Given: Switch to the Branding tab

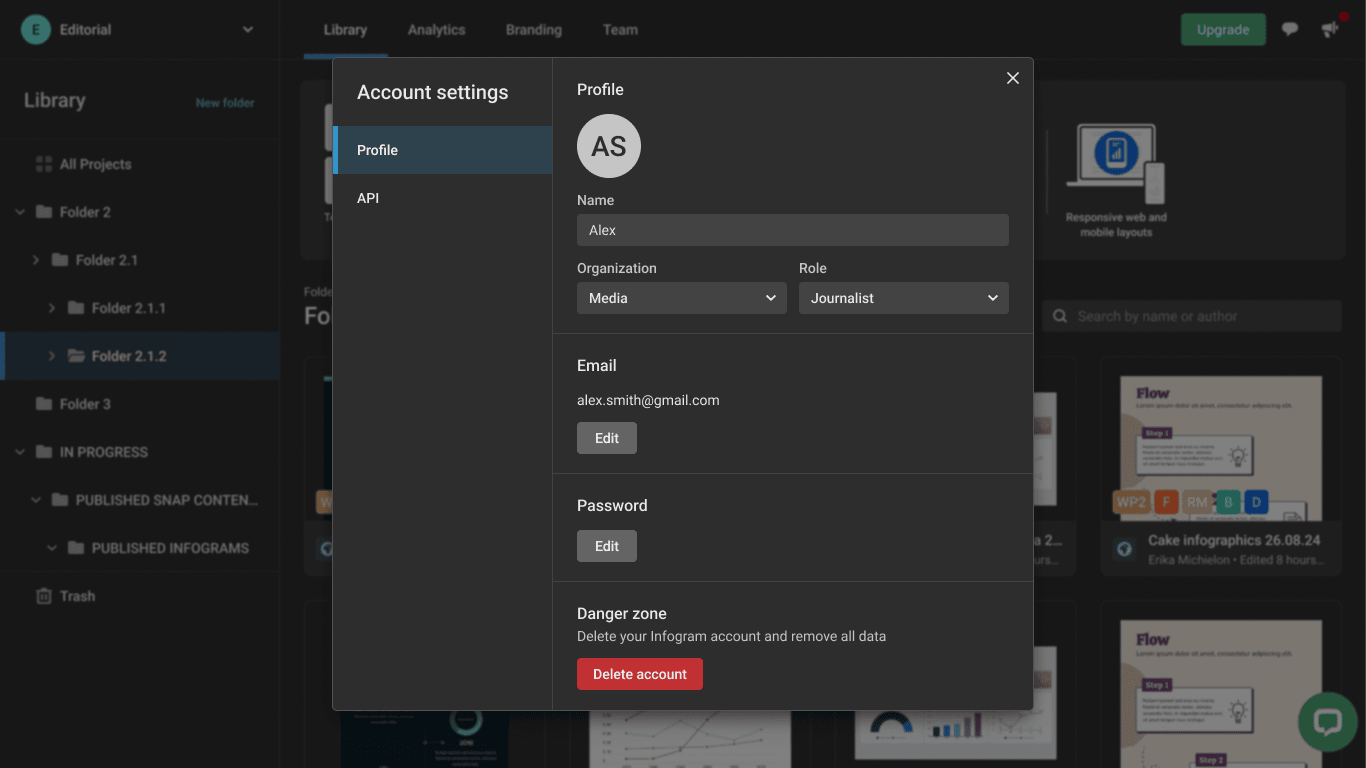Looking at the screenshot, I should [x=534, y=30].
